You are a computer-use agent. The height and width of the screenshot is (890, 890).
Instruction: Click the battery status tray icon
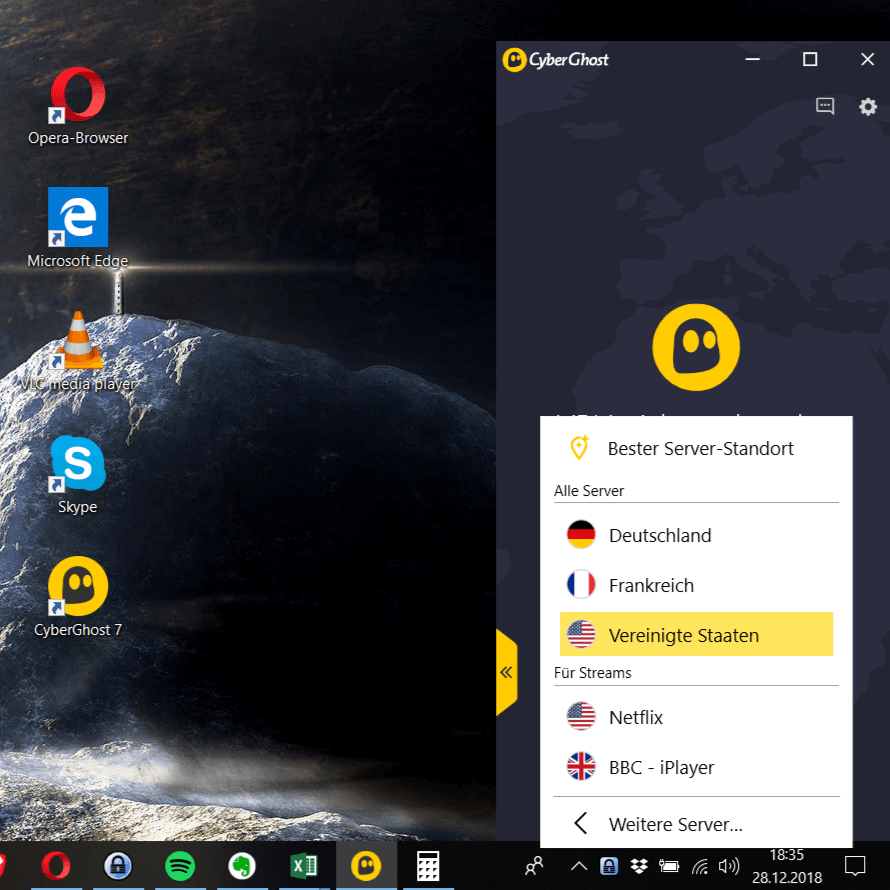pyautogui.click(x=669, y=866)
